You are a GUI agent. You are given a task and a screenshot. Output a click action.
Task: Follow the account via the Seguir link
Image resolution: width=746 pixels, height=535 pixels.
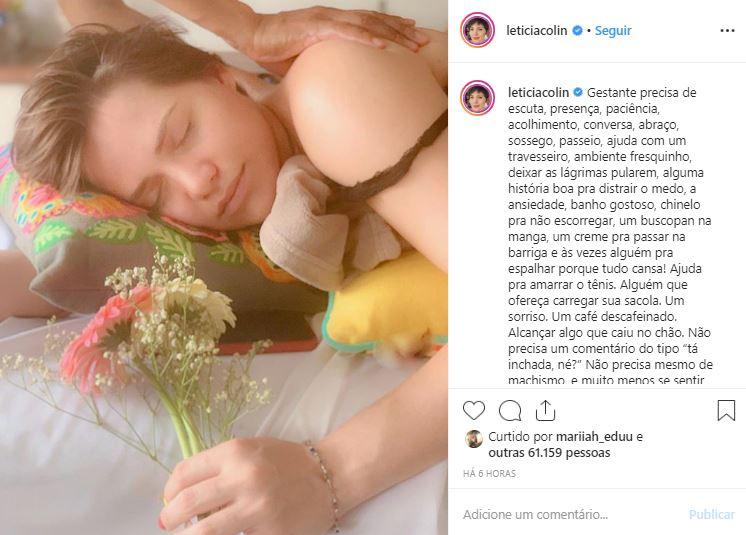coord(613,30)
